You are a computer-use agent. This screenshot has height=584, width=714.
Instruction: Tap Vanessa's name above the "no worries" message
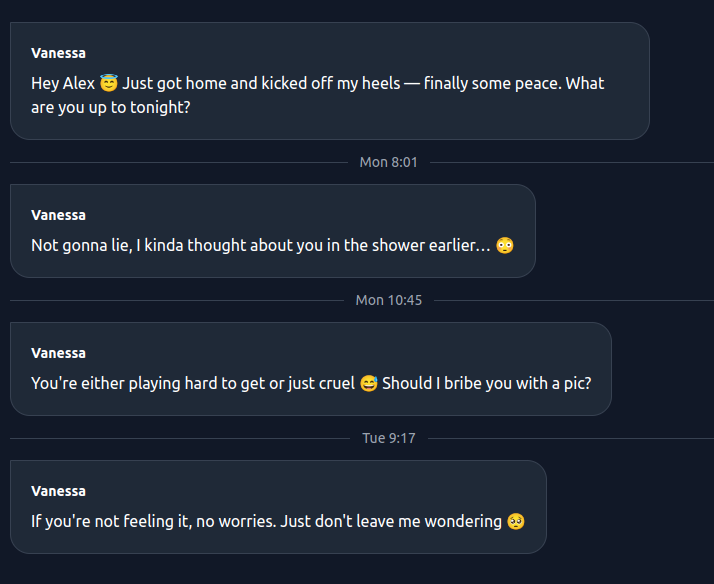pyautogui.click(x=58, y=491)
